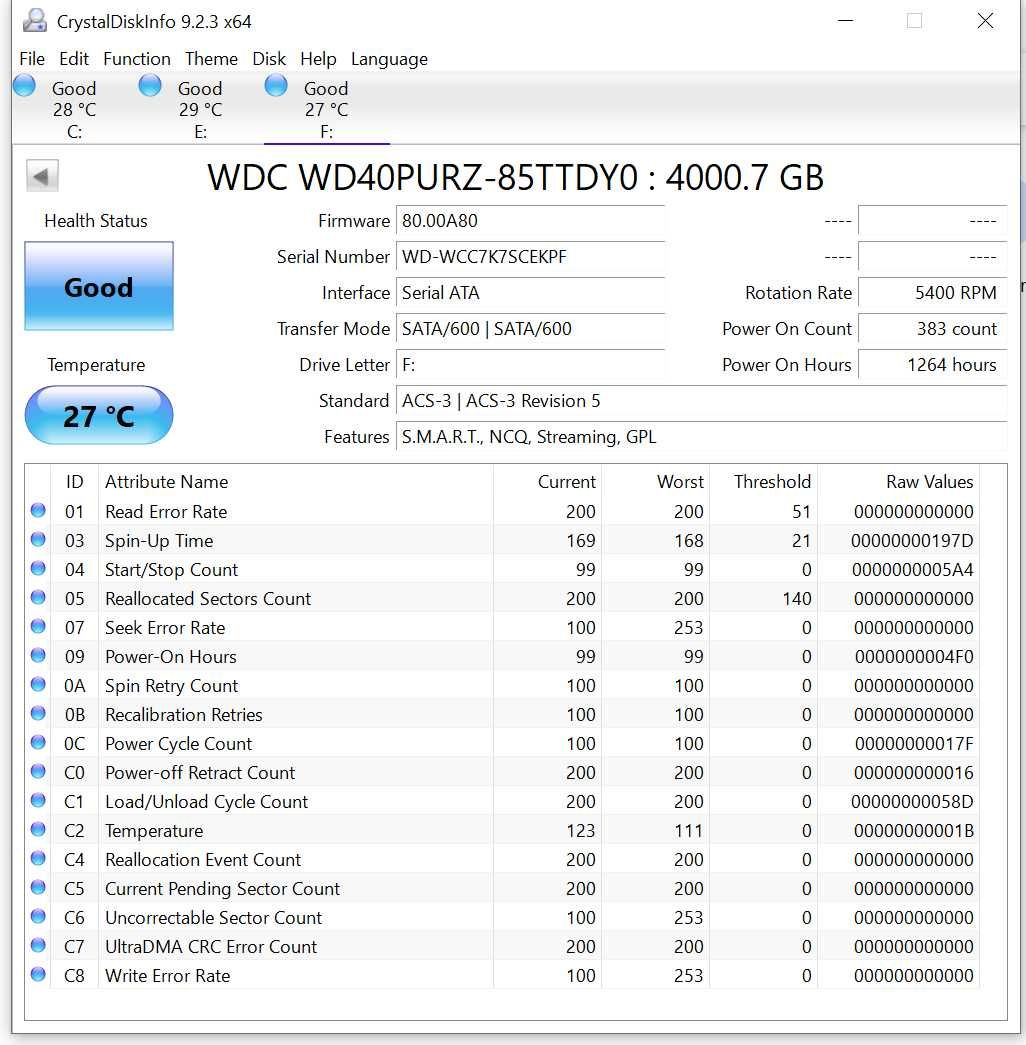Click the Raw Values column header
The image size is (1026, 1045).
click(899, 481)
